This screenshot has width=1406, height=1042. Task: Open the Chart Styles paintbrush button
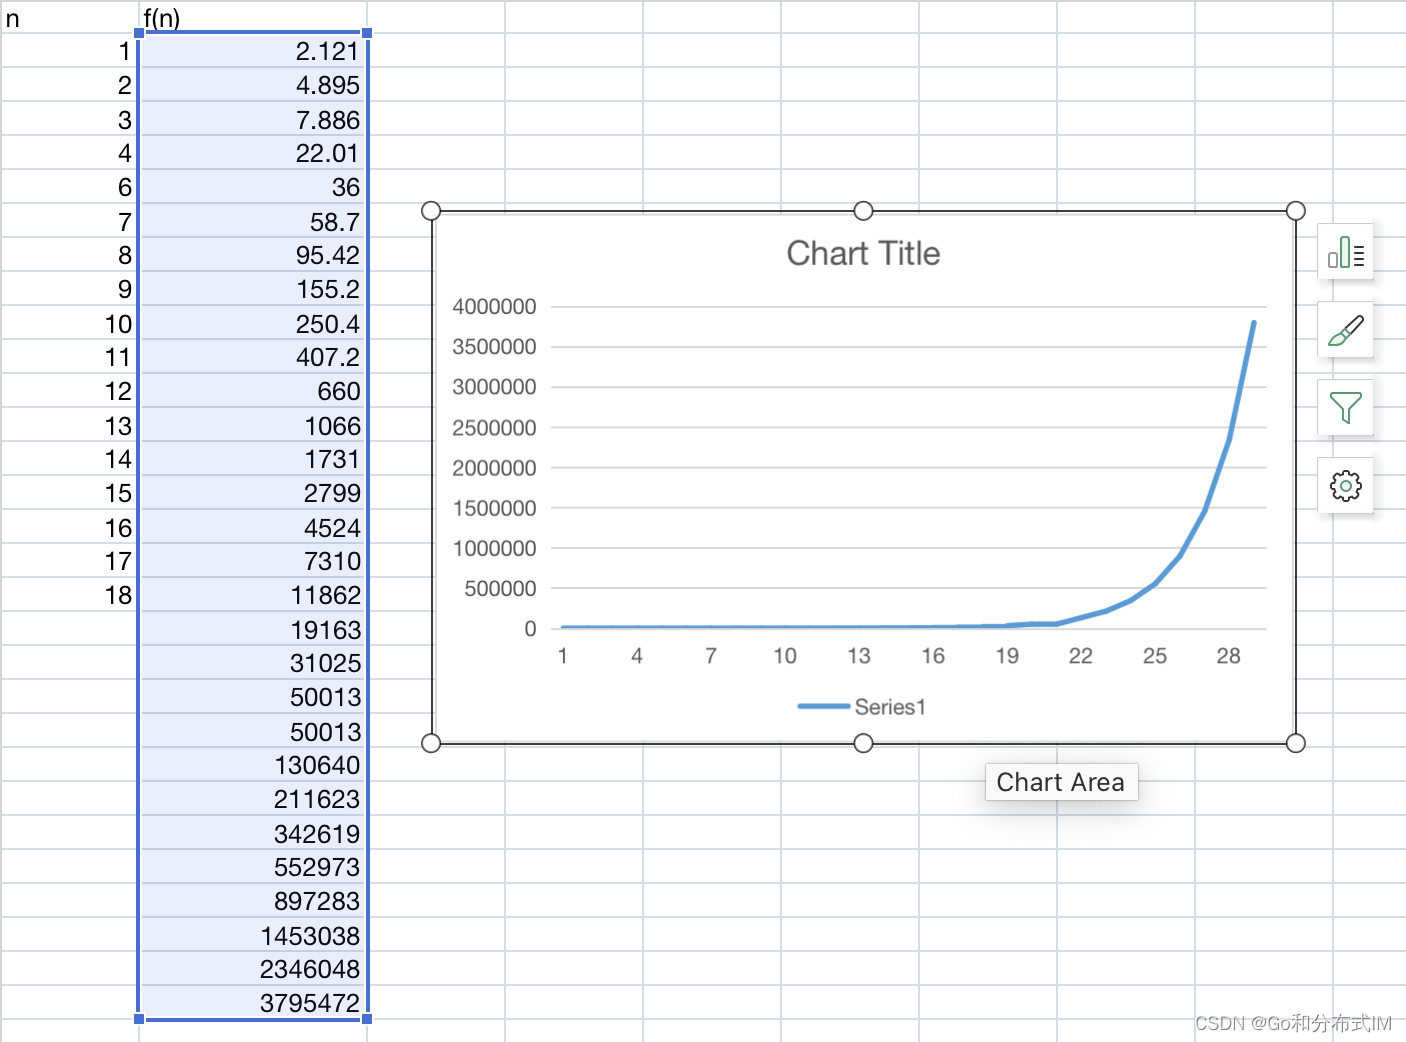pyautogui.click(x=1346, y=330)
